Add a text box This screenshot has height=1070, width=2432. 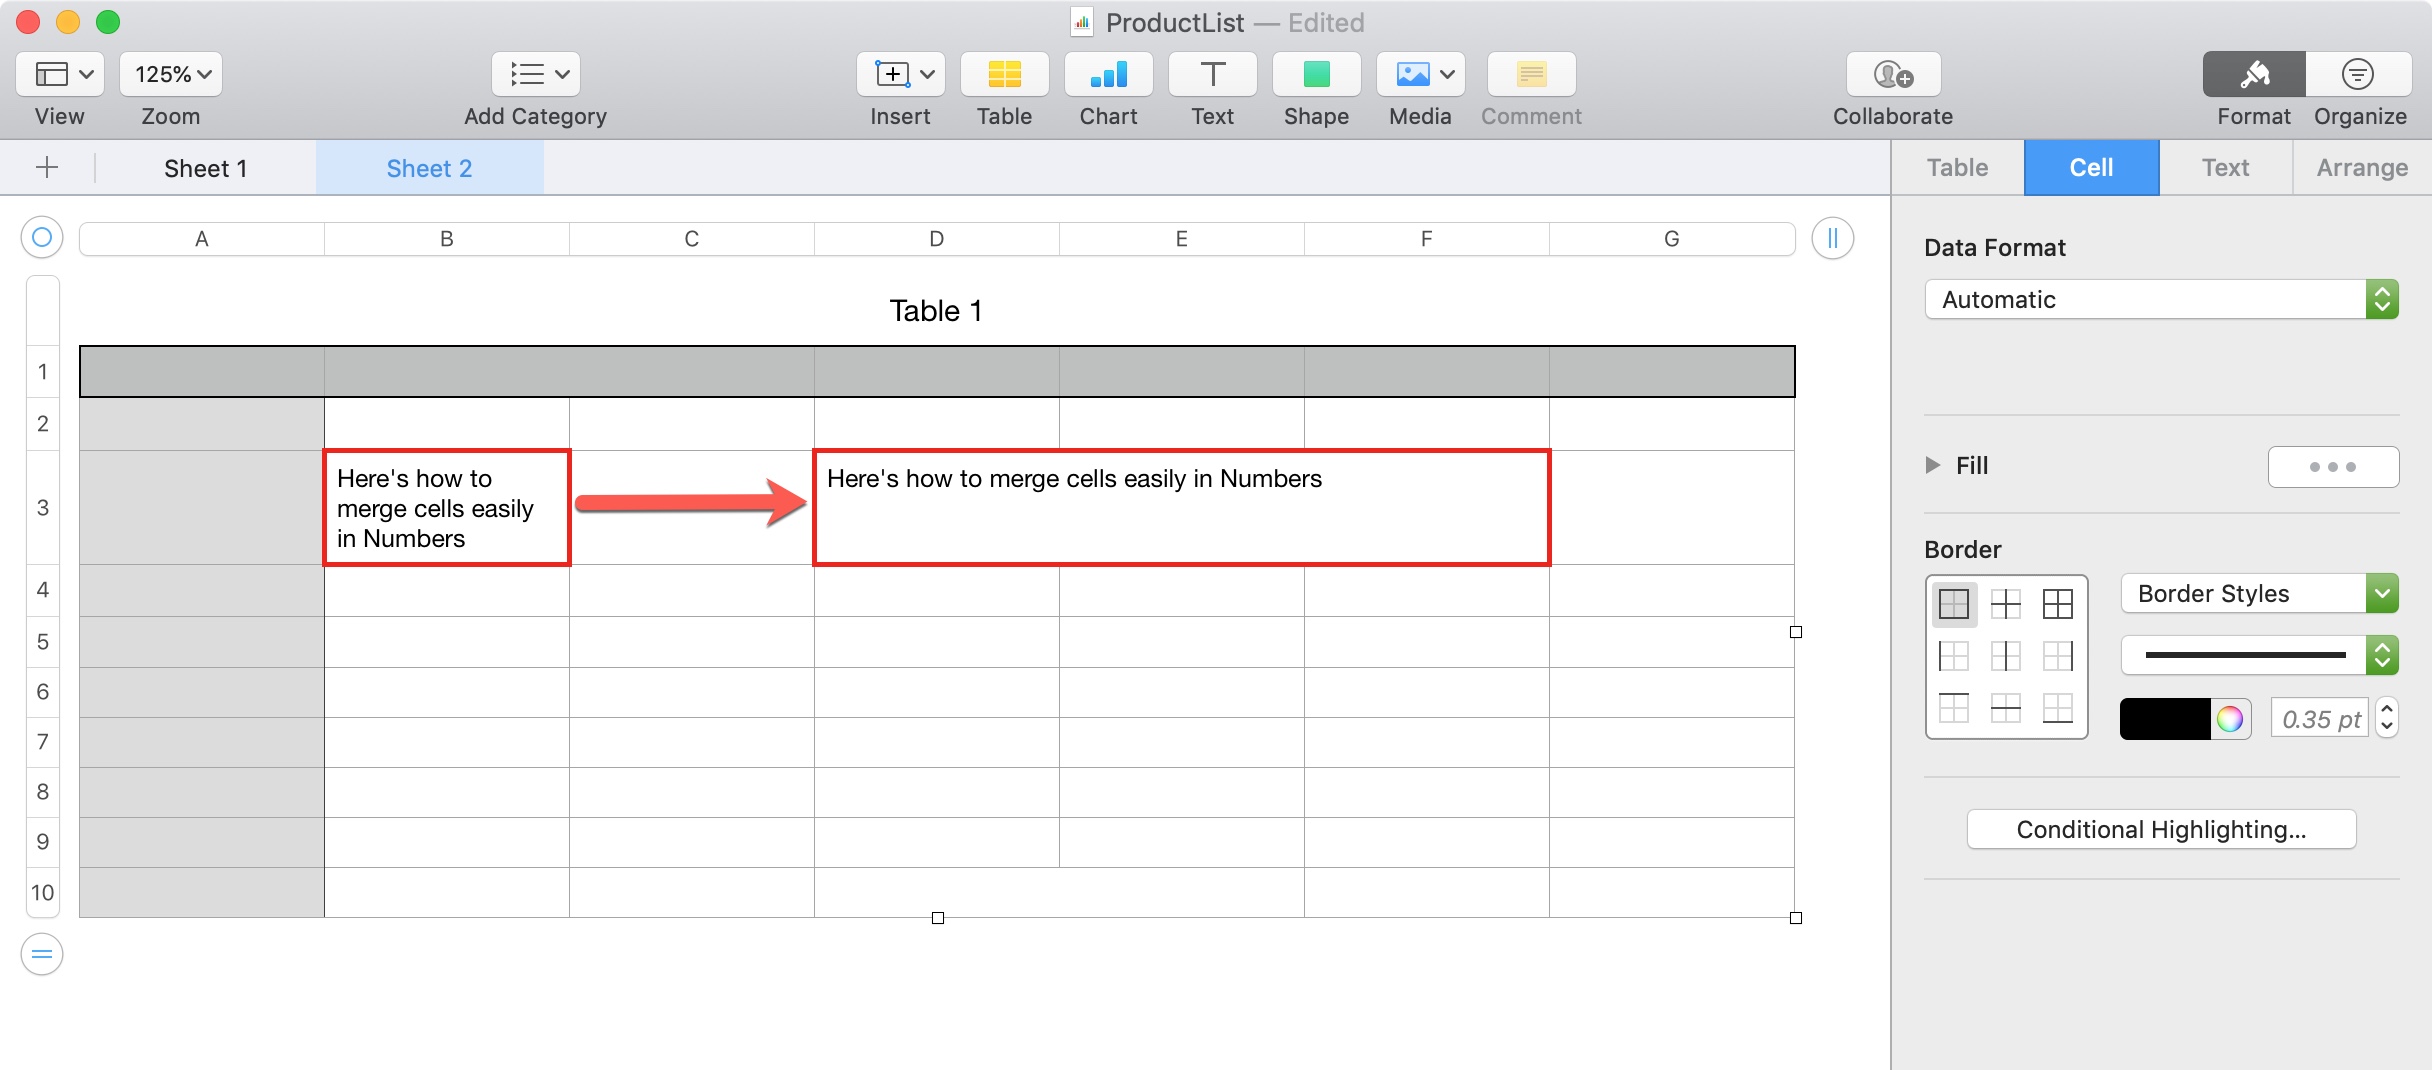coord(1211,75)
